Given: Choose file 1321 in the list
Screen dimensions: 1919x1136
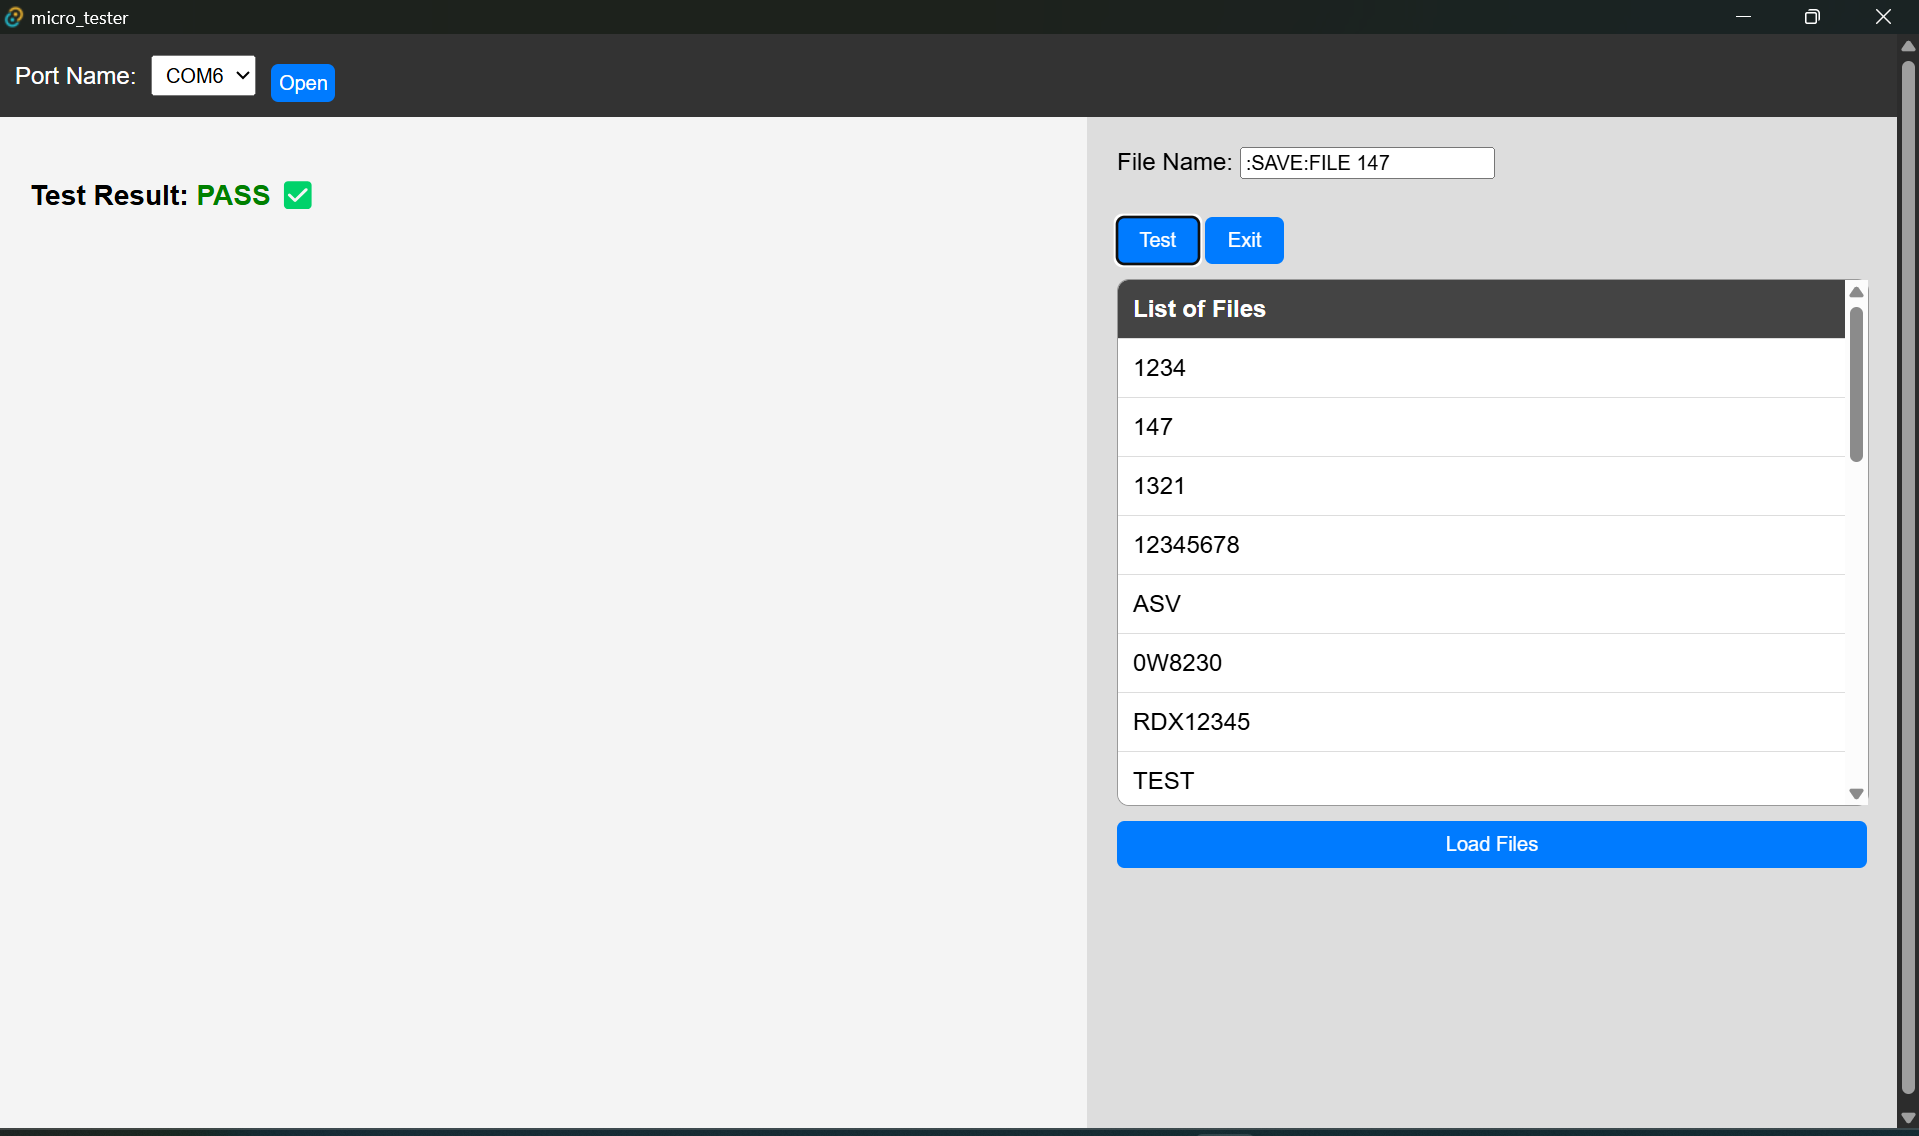Looking at the screenshot, I should [1480, 486].
